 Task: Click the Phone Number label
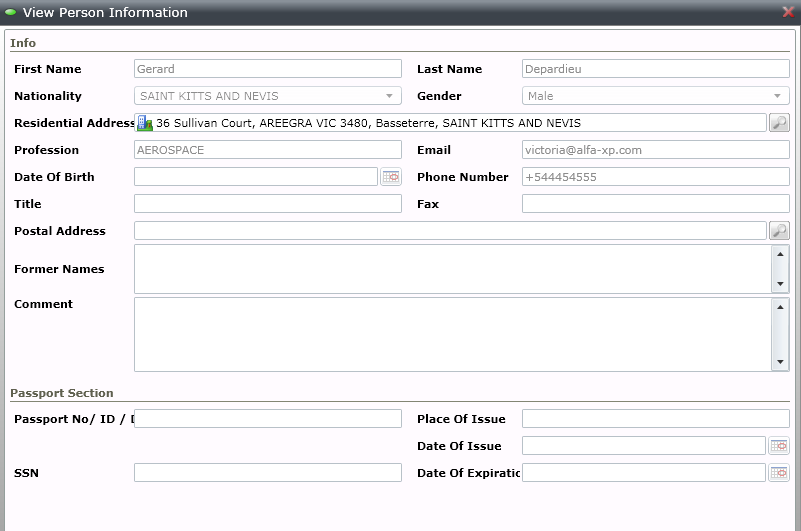(463, 177)
